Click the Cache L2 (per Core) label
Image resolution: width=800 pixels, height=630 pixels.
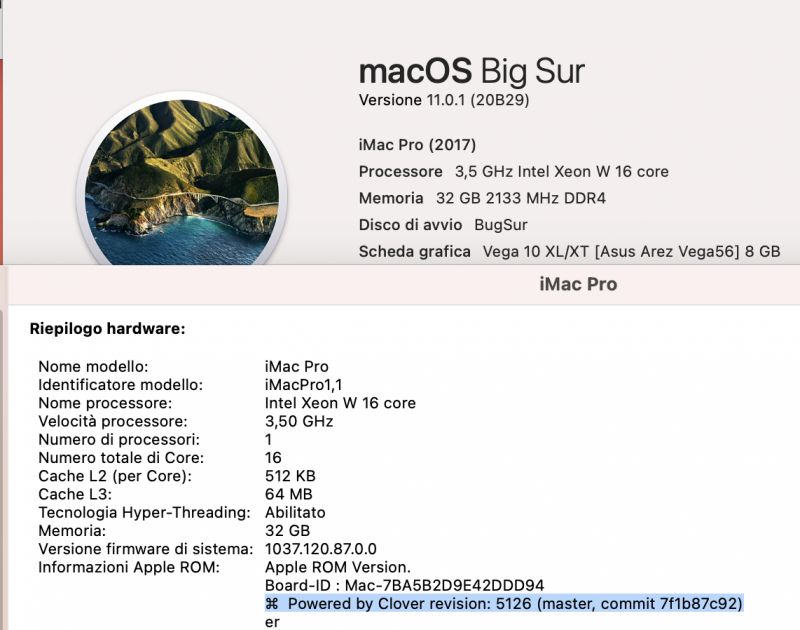pyautogui.click(x=115, y=476)
